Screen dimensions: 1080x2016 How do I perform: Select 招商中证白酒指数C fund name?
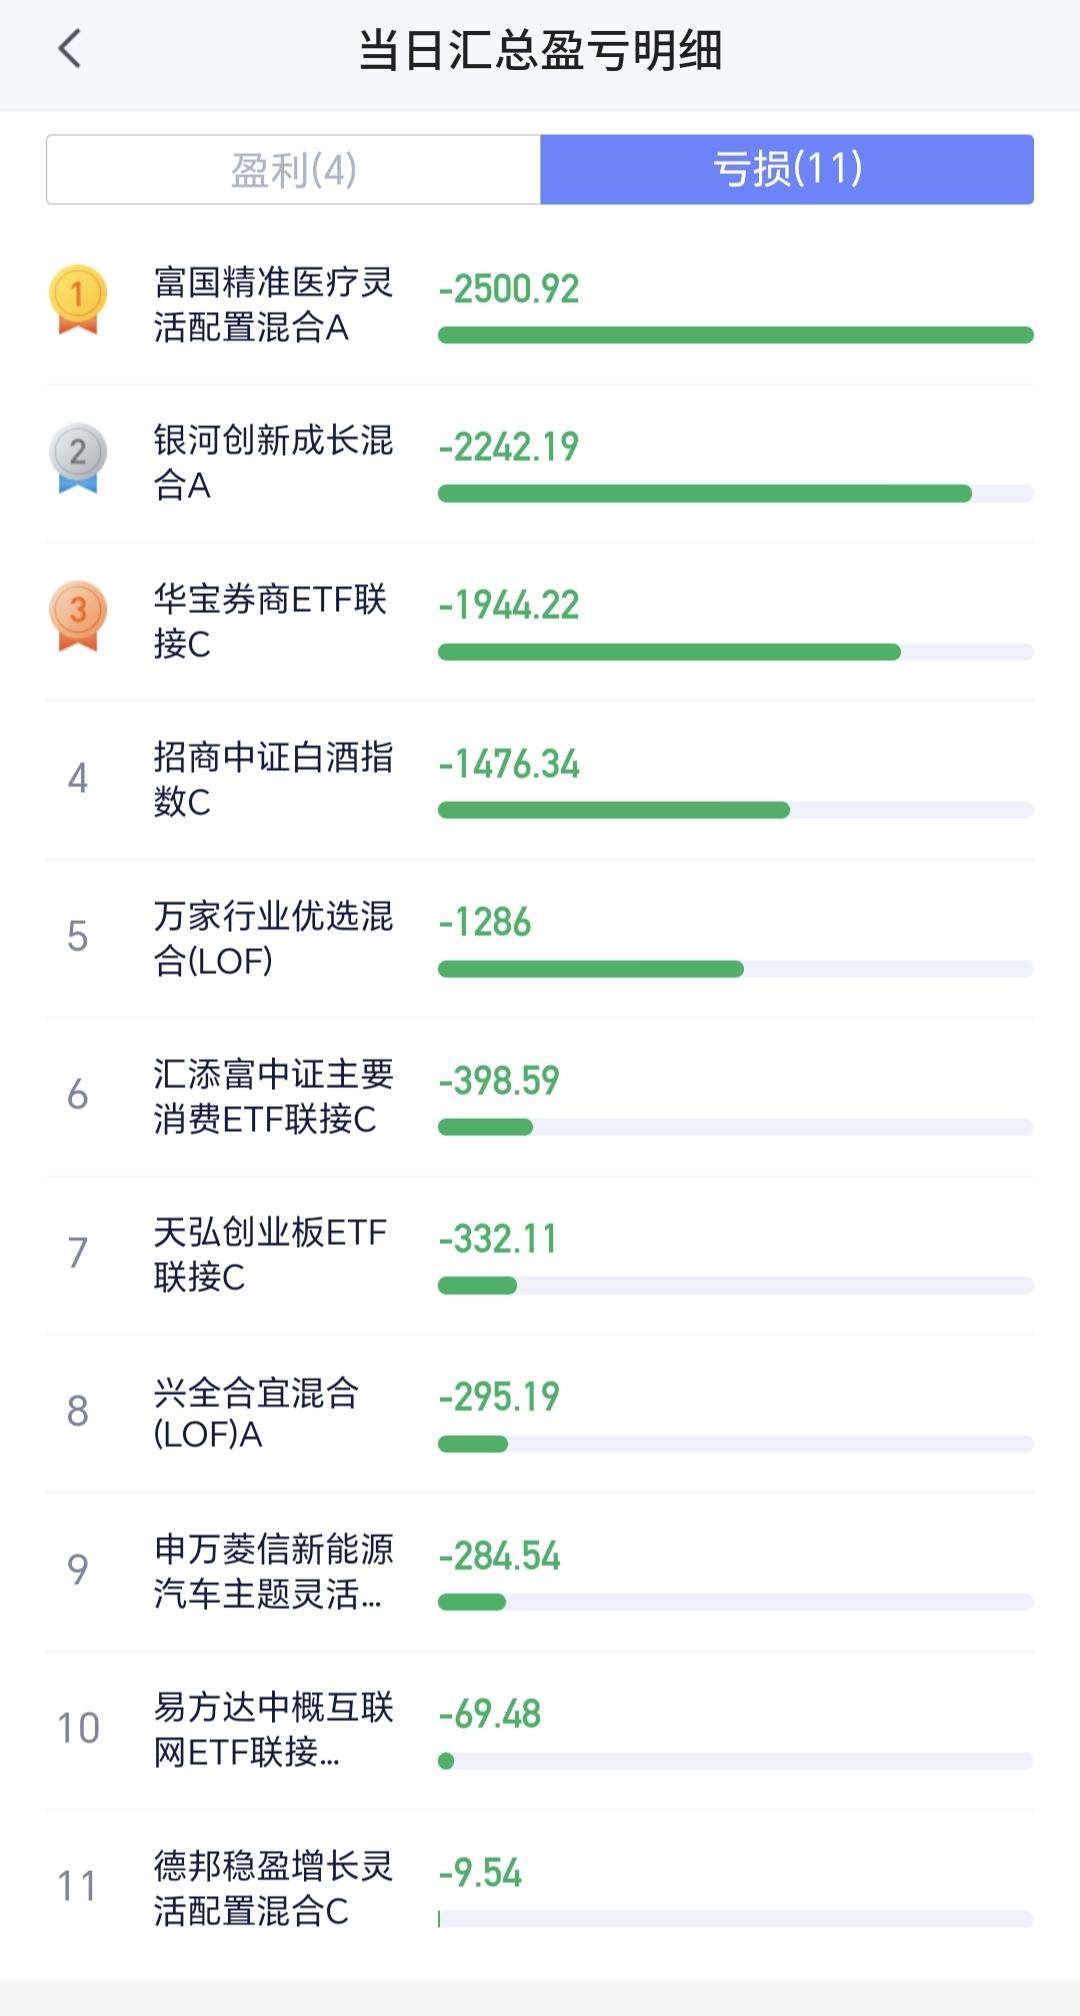point(273,779)
